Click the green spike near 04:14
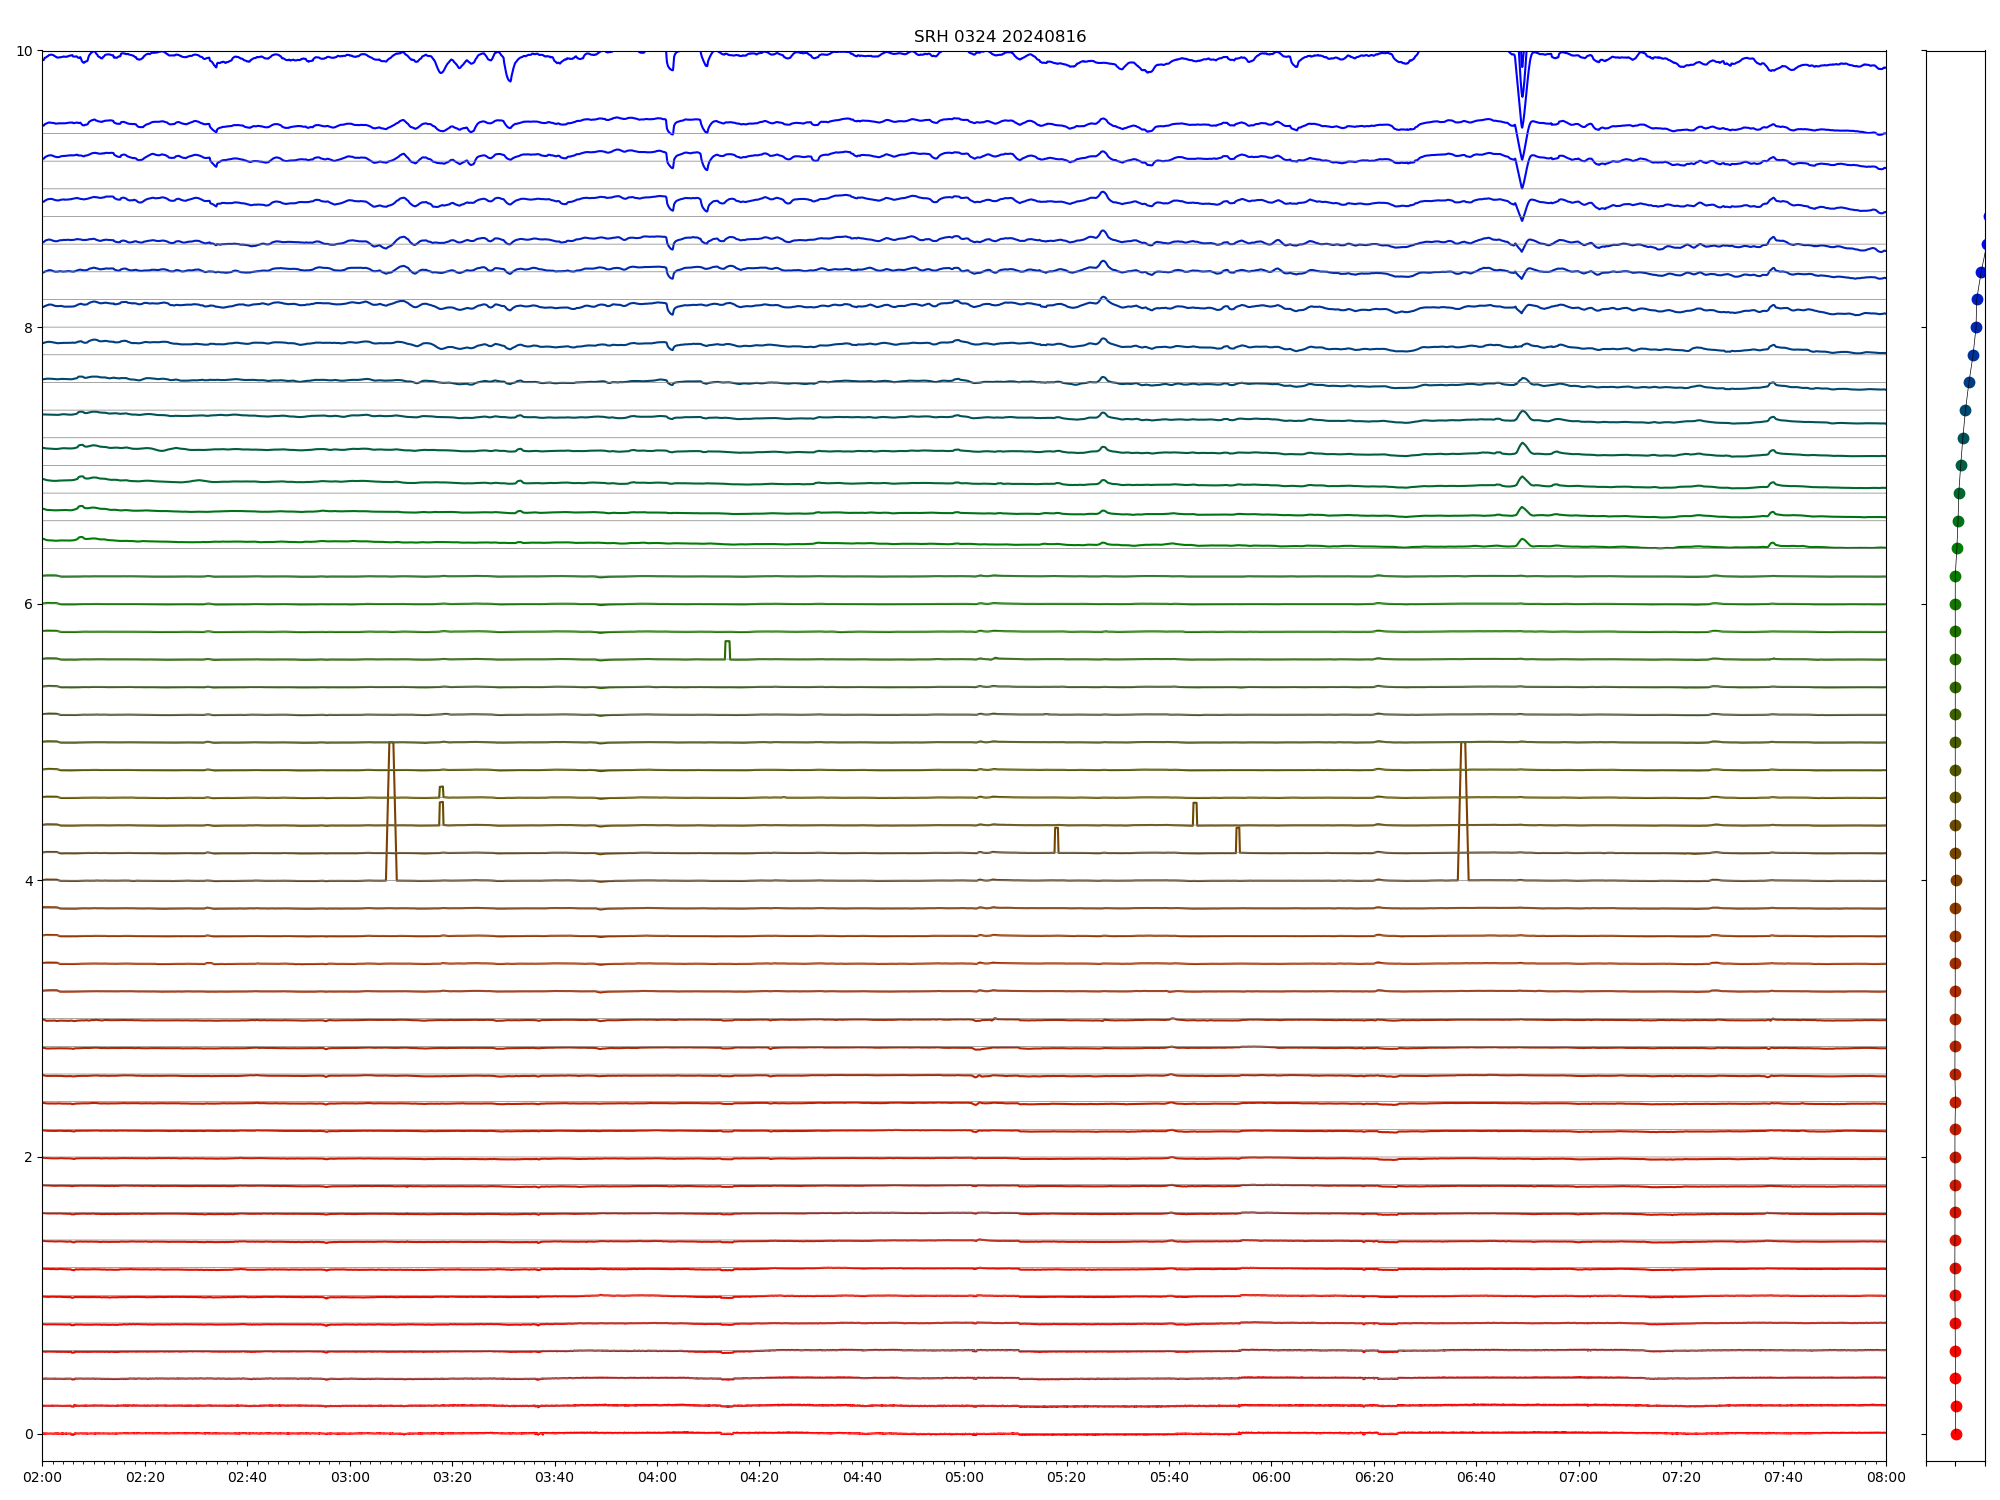The height and width of the screenshot is (1500, 2000). (x=727, y=649)
